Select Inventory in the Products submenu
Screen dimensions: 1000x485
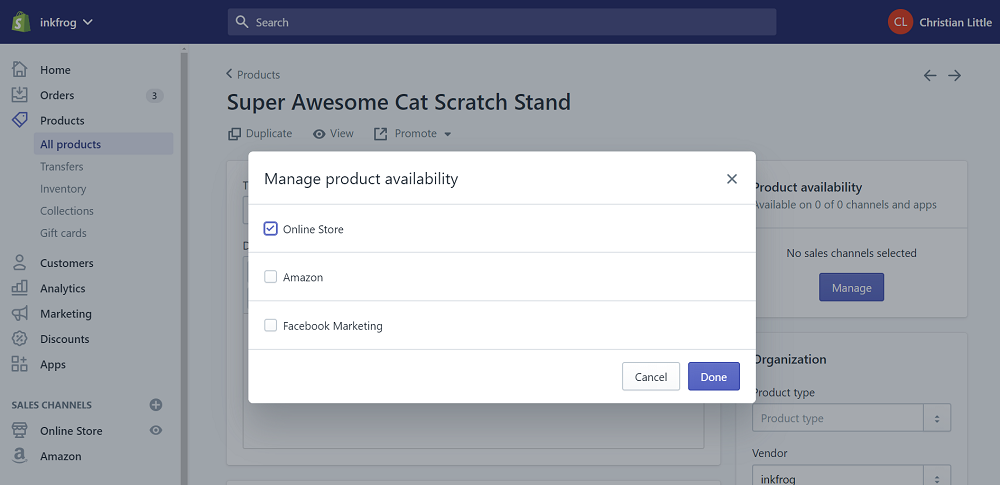click(63, 189)
